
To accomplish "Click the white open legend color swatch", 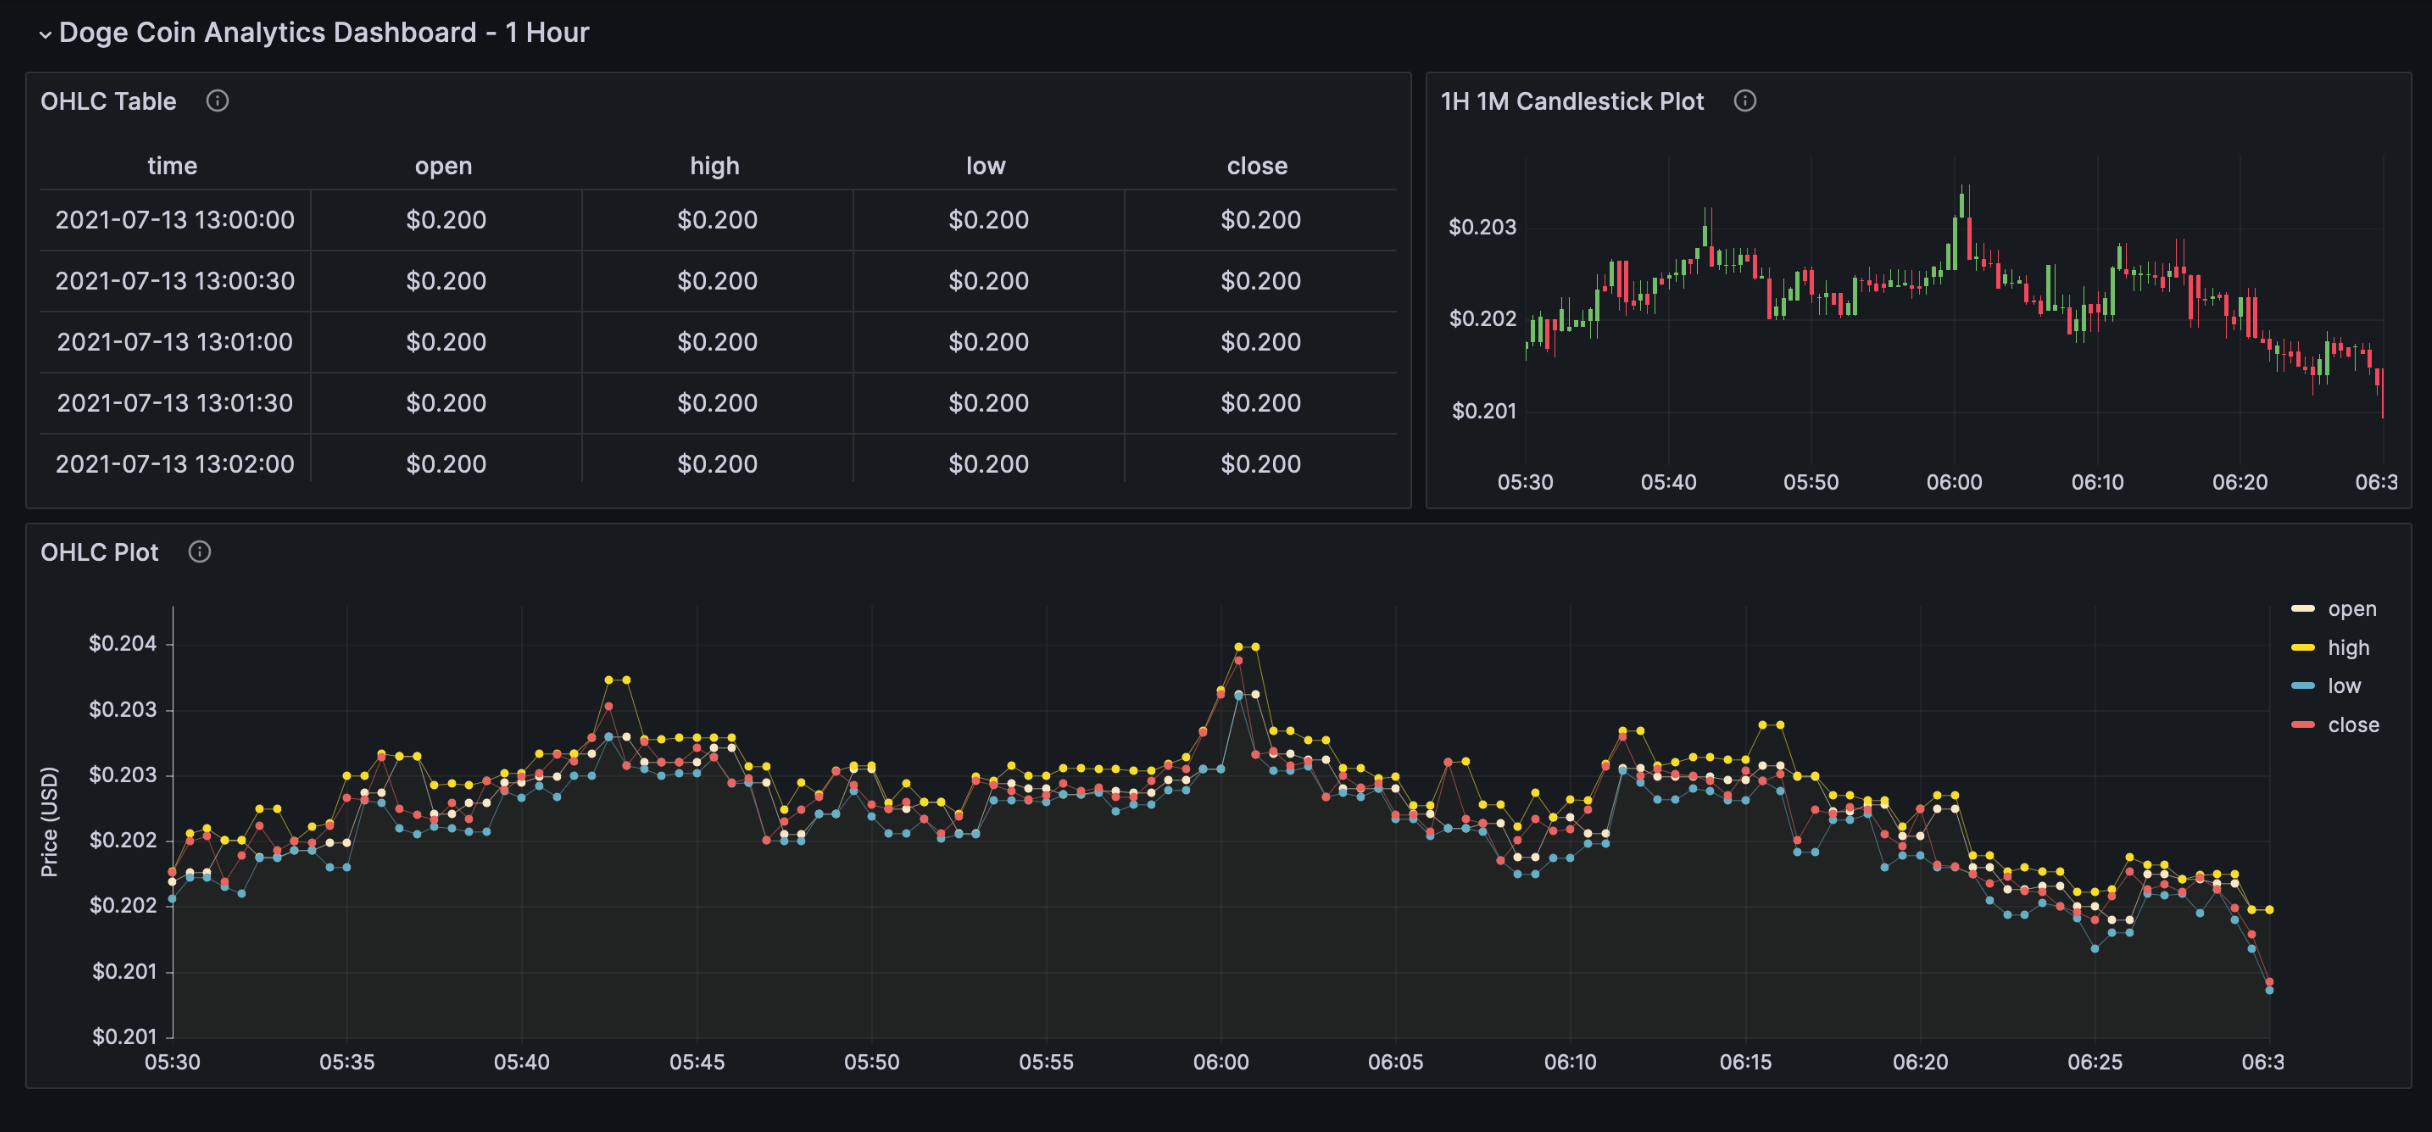I will point(2303,609).
